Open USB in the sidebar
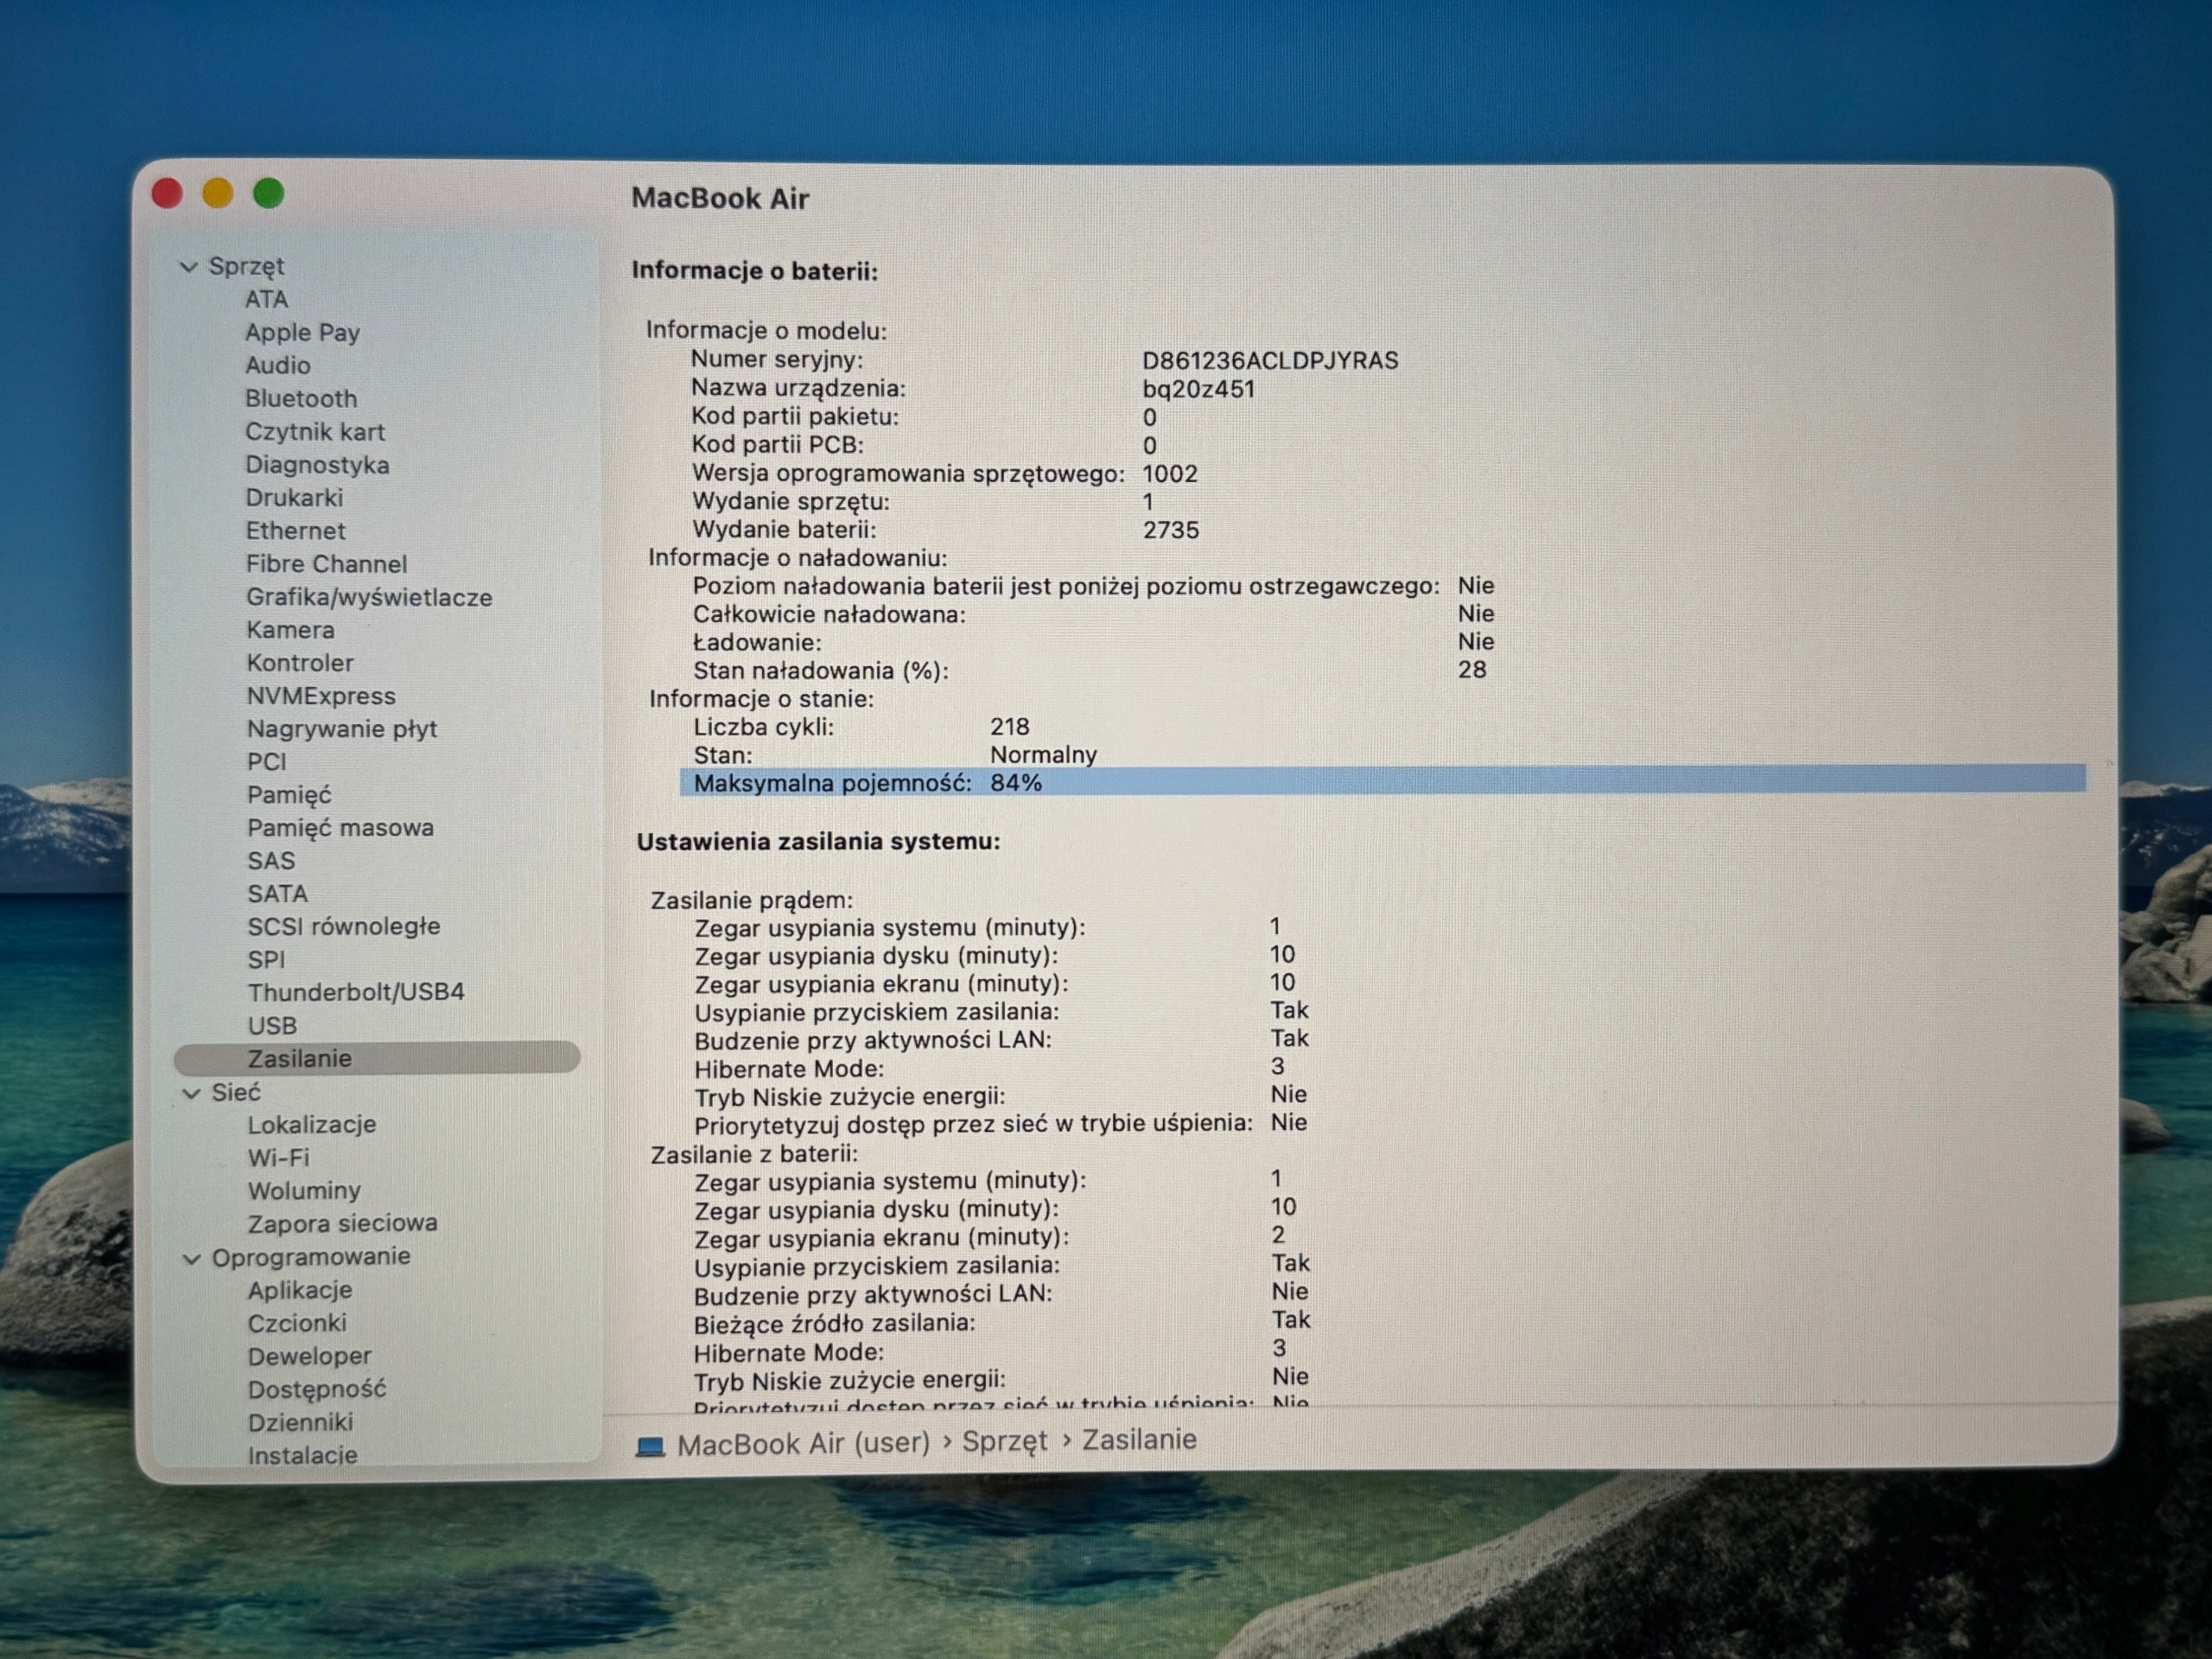Screen dimensions: 2212x1659 272,1026
